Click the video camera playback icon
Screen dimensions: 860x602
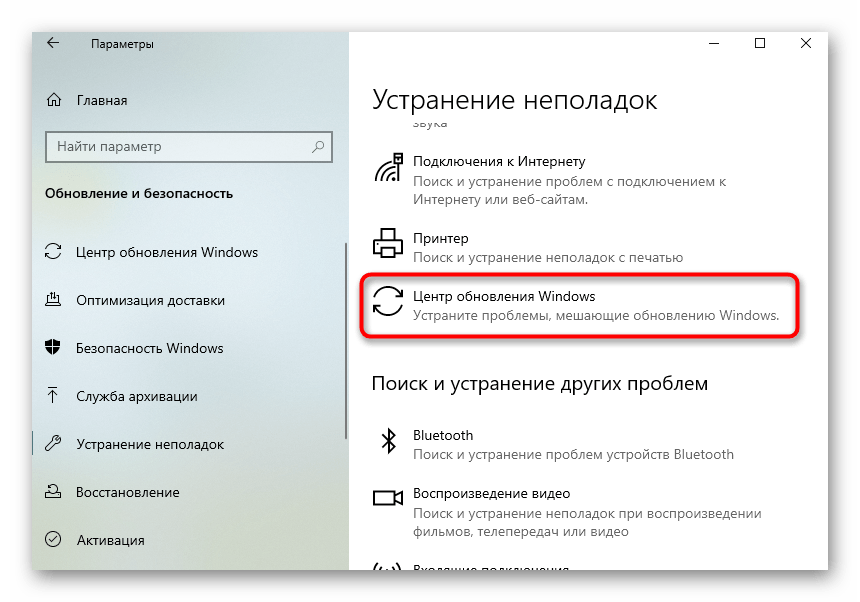388,498
